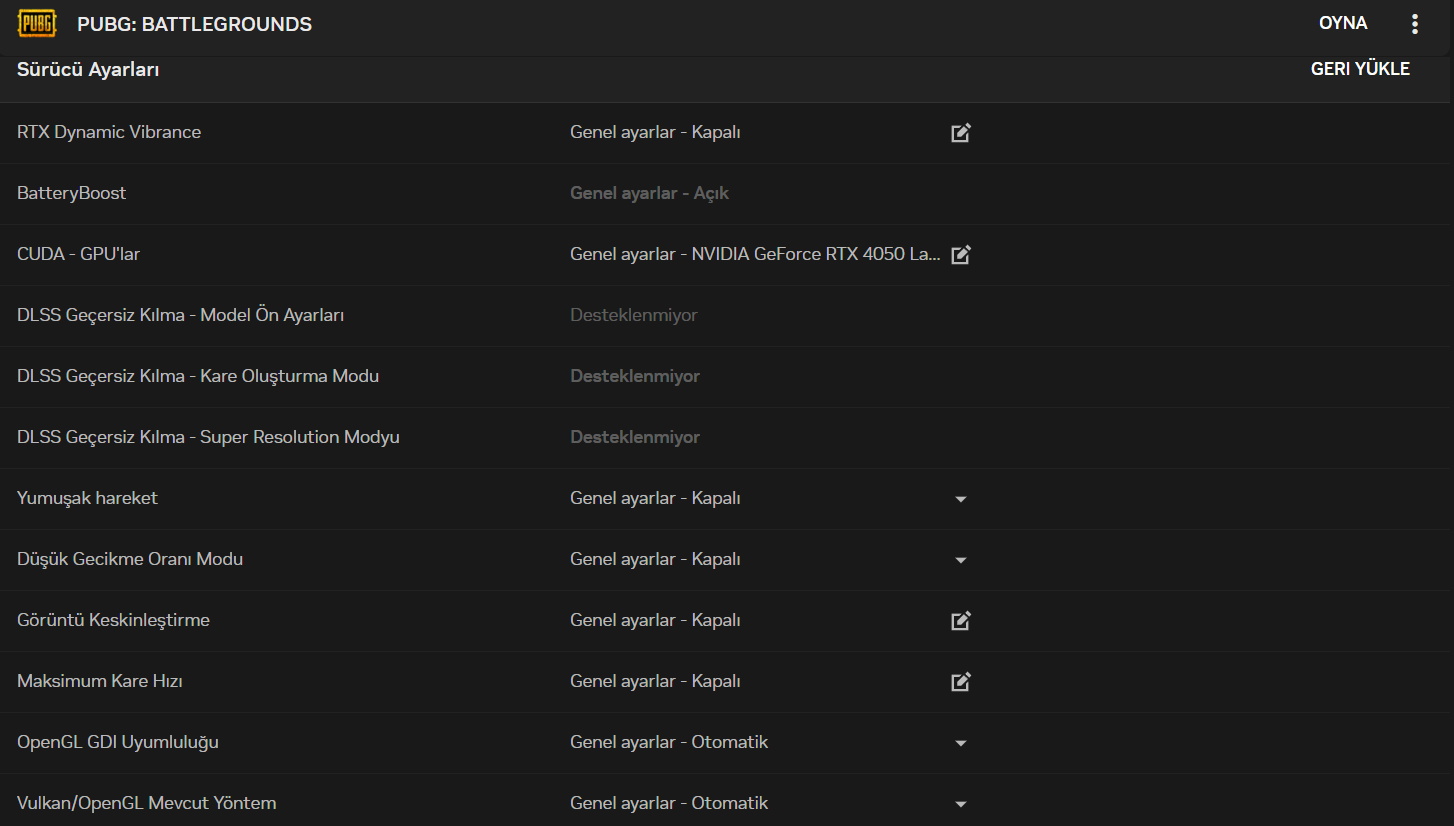Click DLSS Geçersiz Kılma - Kare Oluşturma Modu
1454x826 pixels.
click(198, 376)
